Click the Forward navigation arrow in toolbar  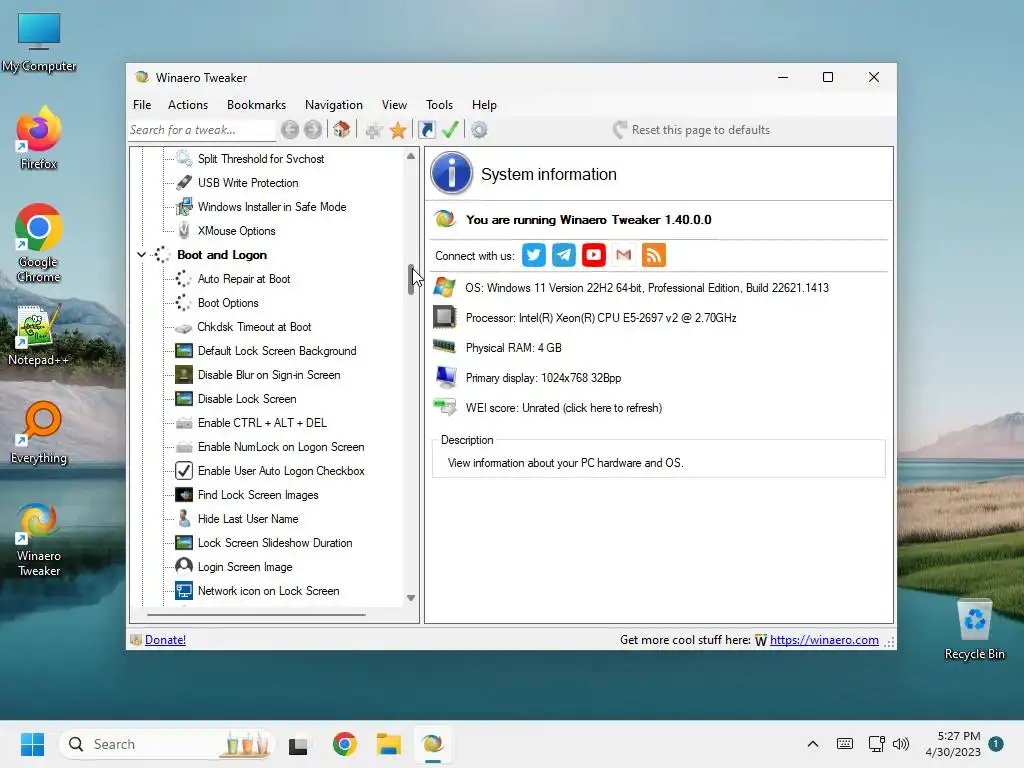[313, 130]
